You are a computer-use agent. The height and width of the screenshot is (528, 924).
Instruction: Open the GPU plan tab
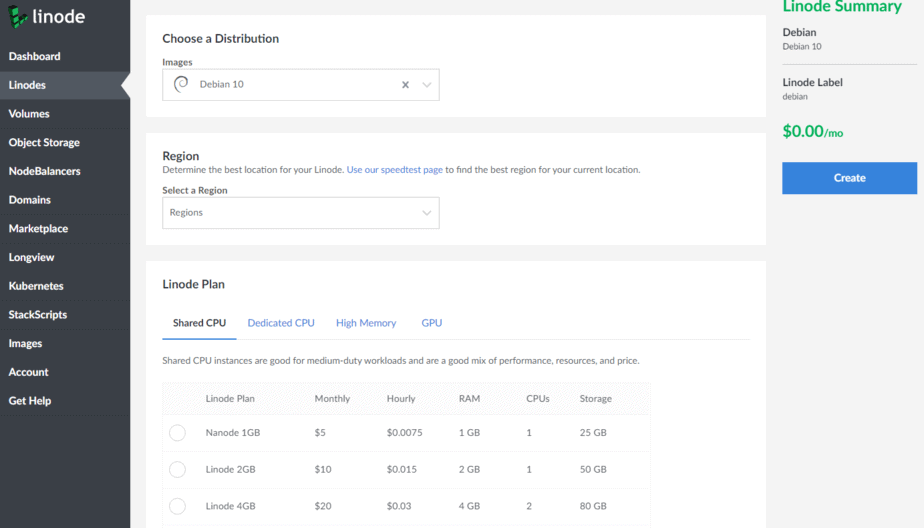431,323
